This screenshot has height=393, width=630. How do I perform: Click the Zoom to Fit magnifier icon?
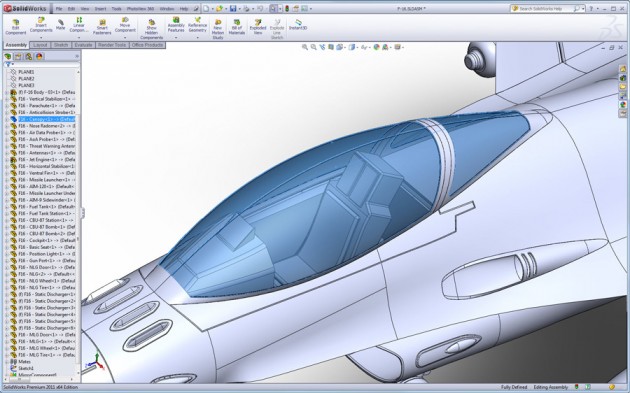305,47
